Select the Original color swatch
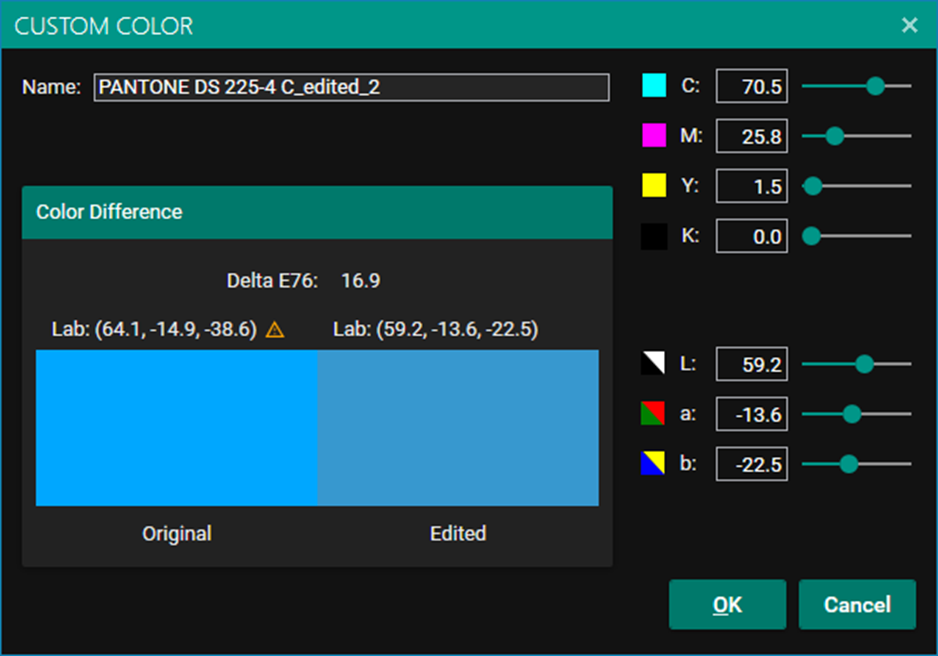The image size is (938, 656). point(177,427)
